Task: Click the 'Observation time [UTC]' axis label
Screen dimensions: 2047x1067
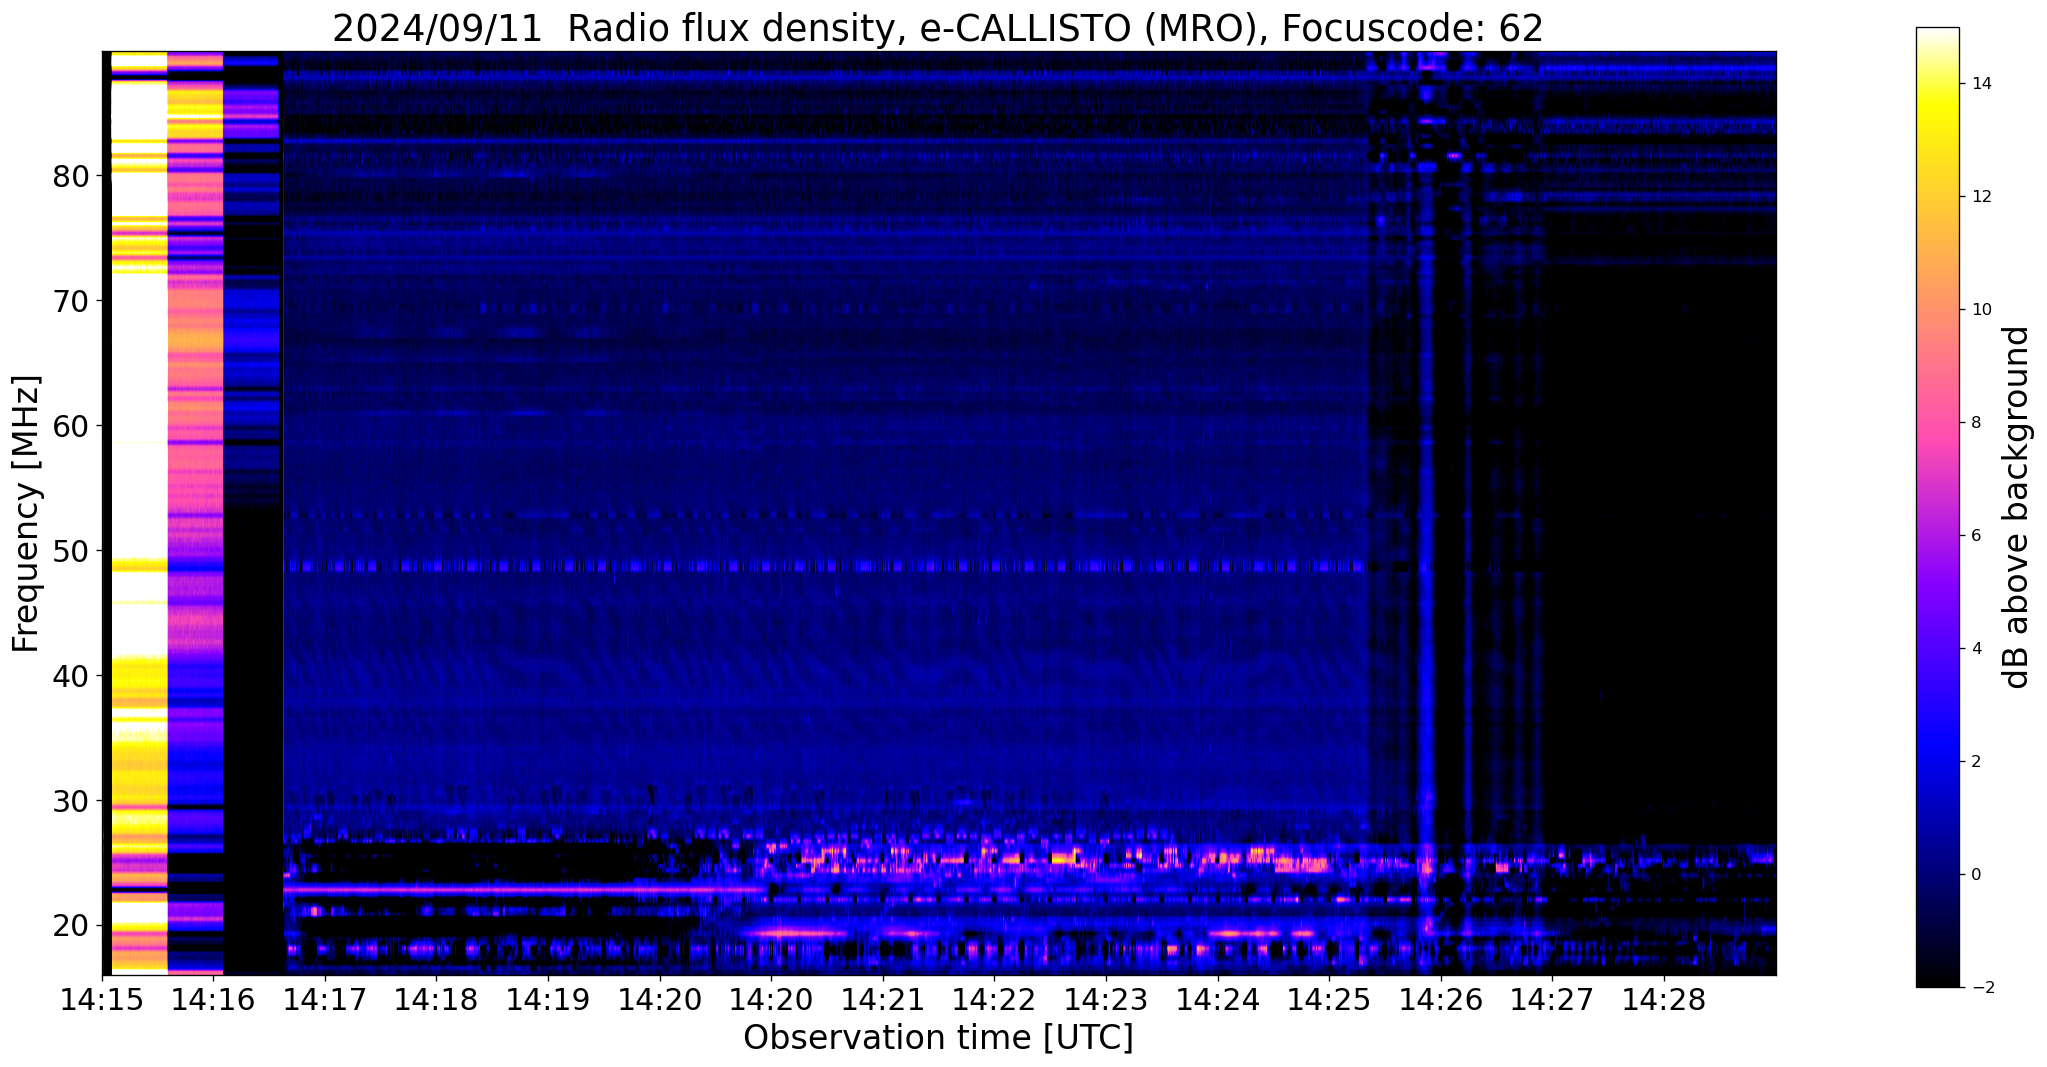Action: [x=938, y=1037]
